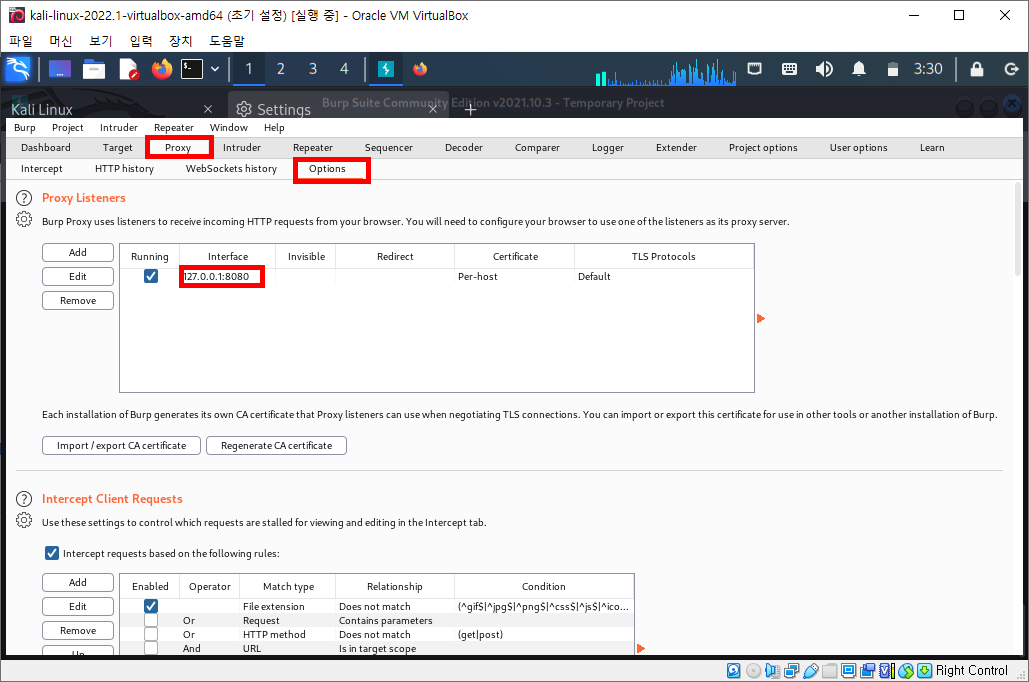Click the Options panel vertical scrollbar
Image resolution: width=1029 pixels, height=682 pixels.
coord(1018,229)
